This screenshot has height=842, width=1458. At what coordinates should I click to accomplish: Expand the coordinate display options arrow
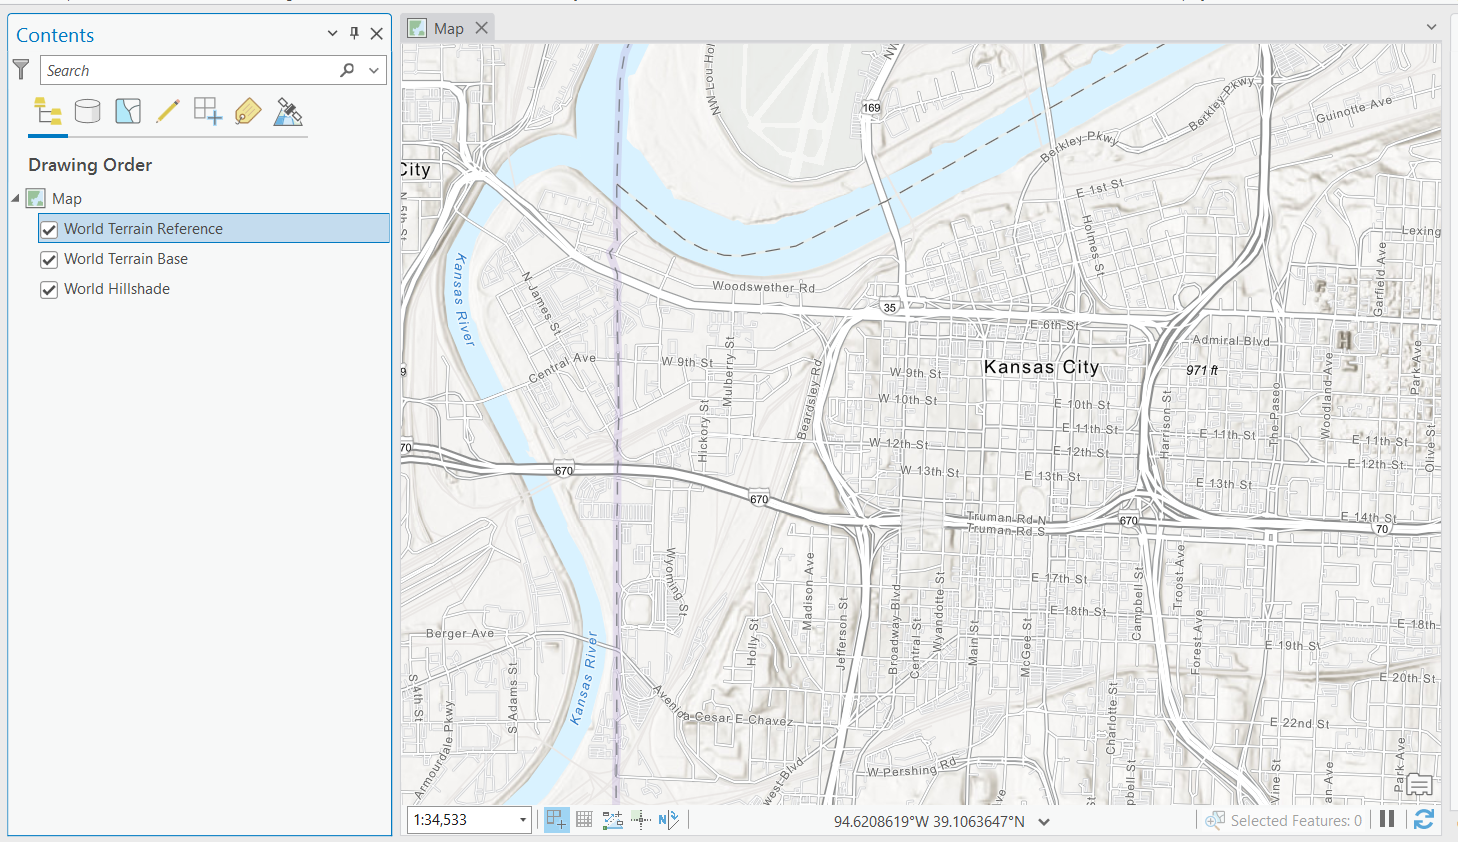pyautogui.click(x=1044, y=822)
